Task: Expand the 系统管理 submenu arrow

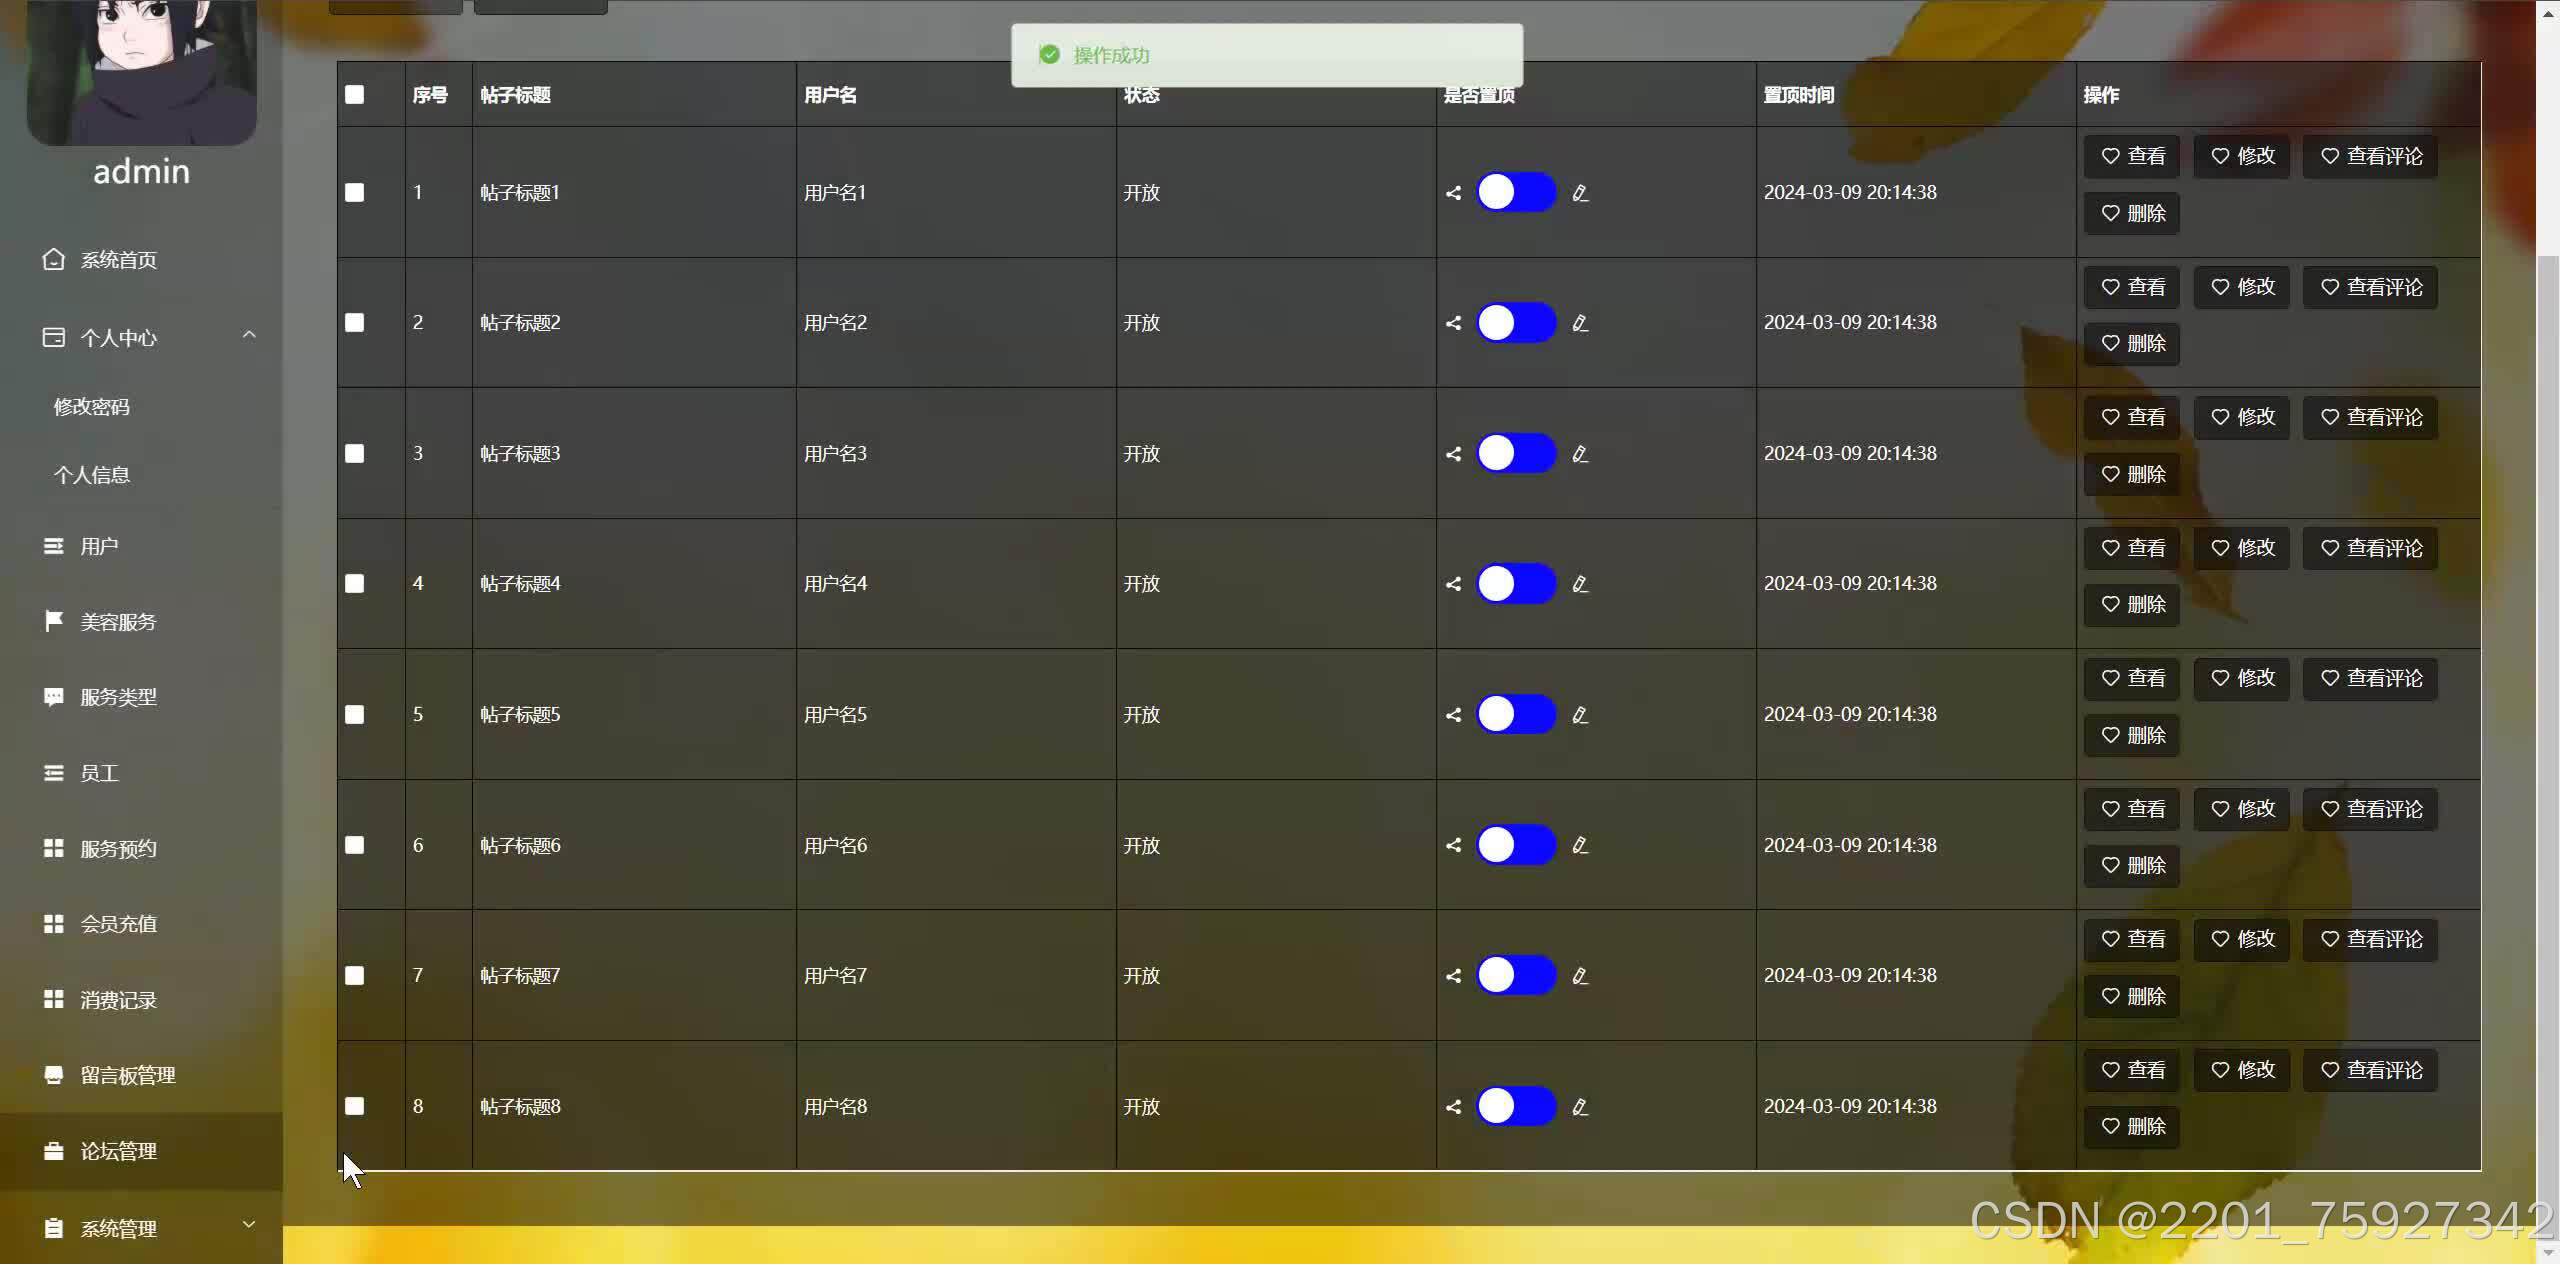Action: (x=249, y=1225)
